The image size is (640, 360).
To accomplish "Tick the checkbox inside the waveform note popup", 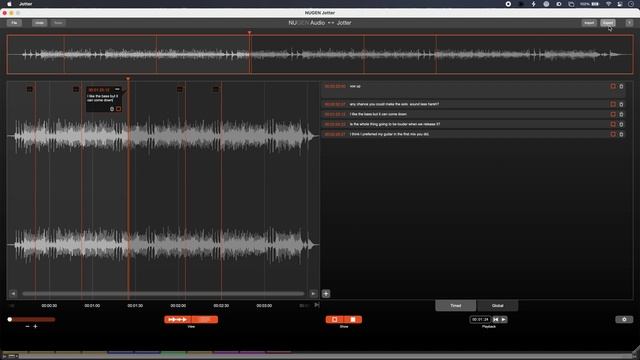I will [x=118, y=109].
